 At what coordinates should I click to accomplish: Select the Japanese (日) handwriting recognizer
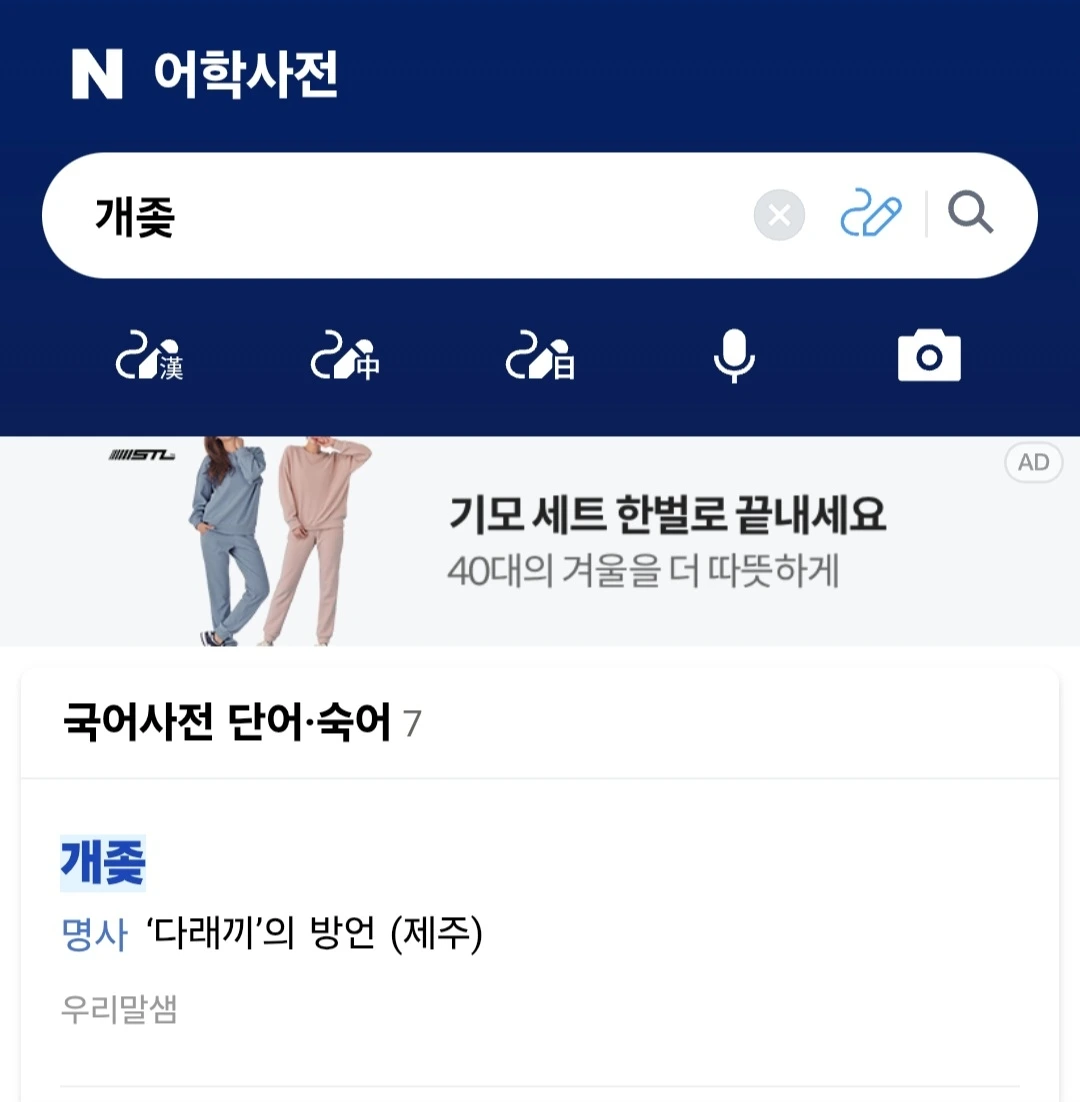(x=540, y=356)
